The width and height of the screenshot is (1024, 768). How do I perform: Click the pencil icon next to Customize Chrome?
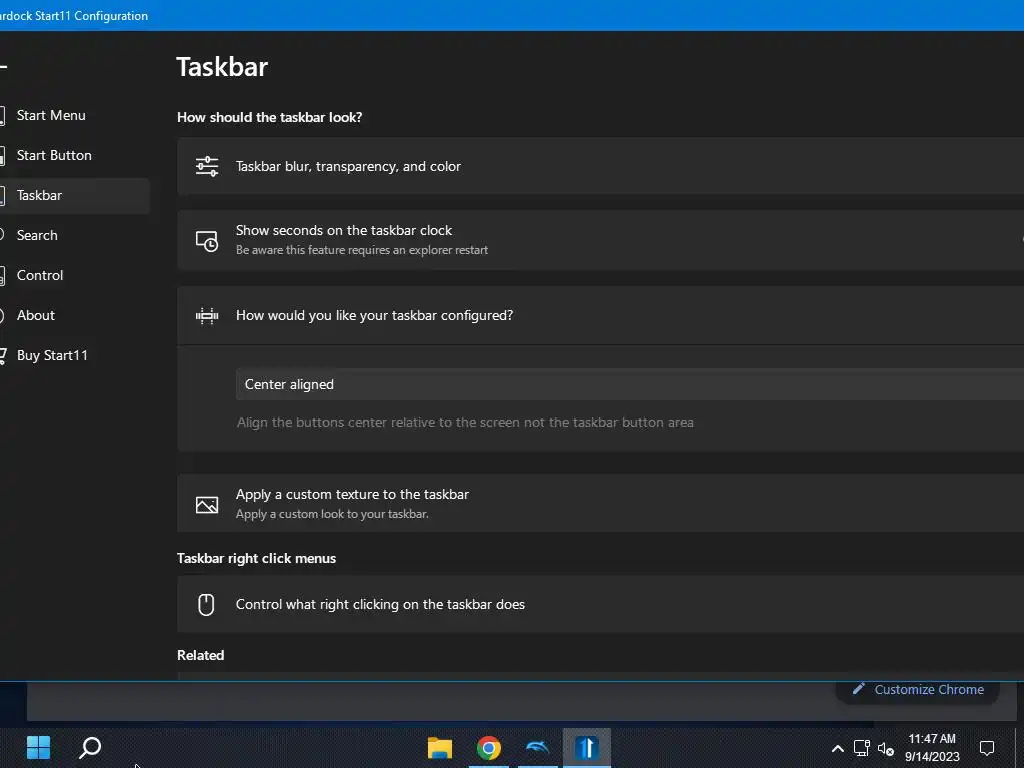point(859,689)
